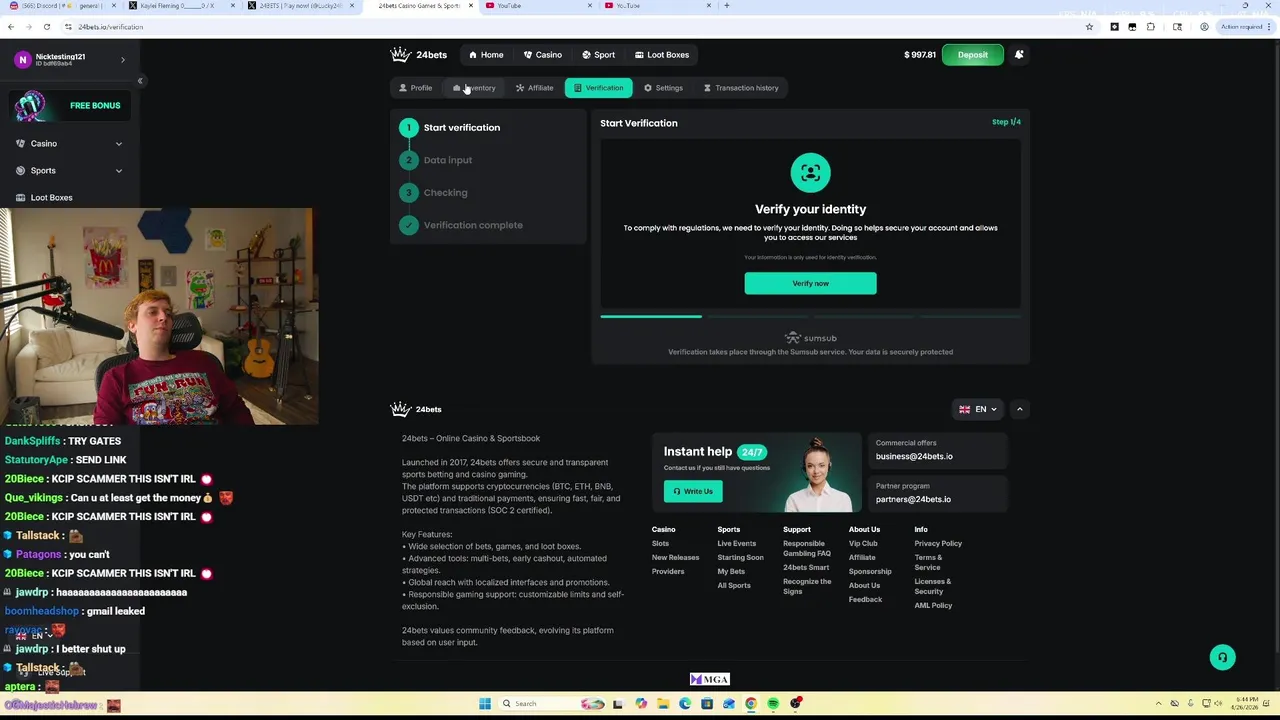
Task: Open the New Releases footer link
Action: pyautogui.click(x=675, y=558)
